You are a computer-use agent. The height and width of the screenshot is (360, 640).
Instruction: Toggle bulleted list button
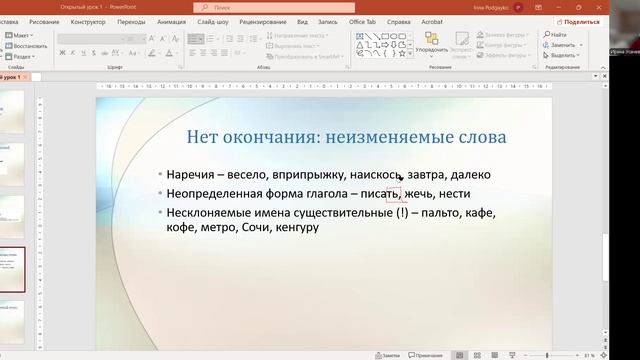pos(196,39)
